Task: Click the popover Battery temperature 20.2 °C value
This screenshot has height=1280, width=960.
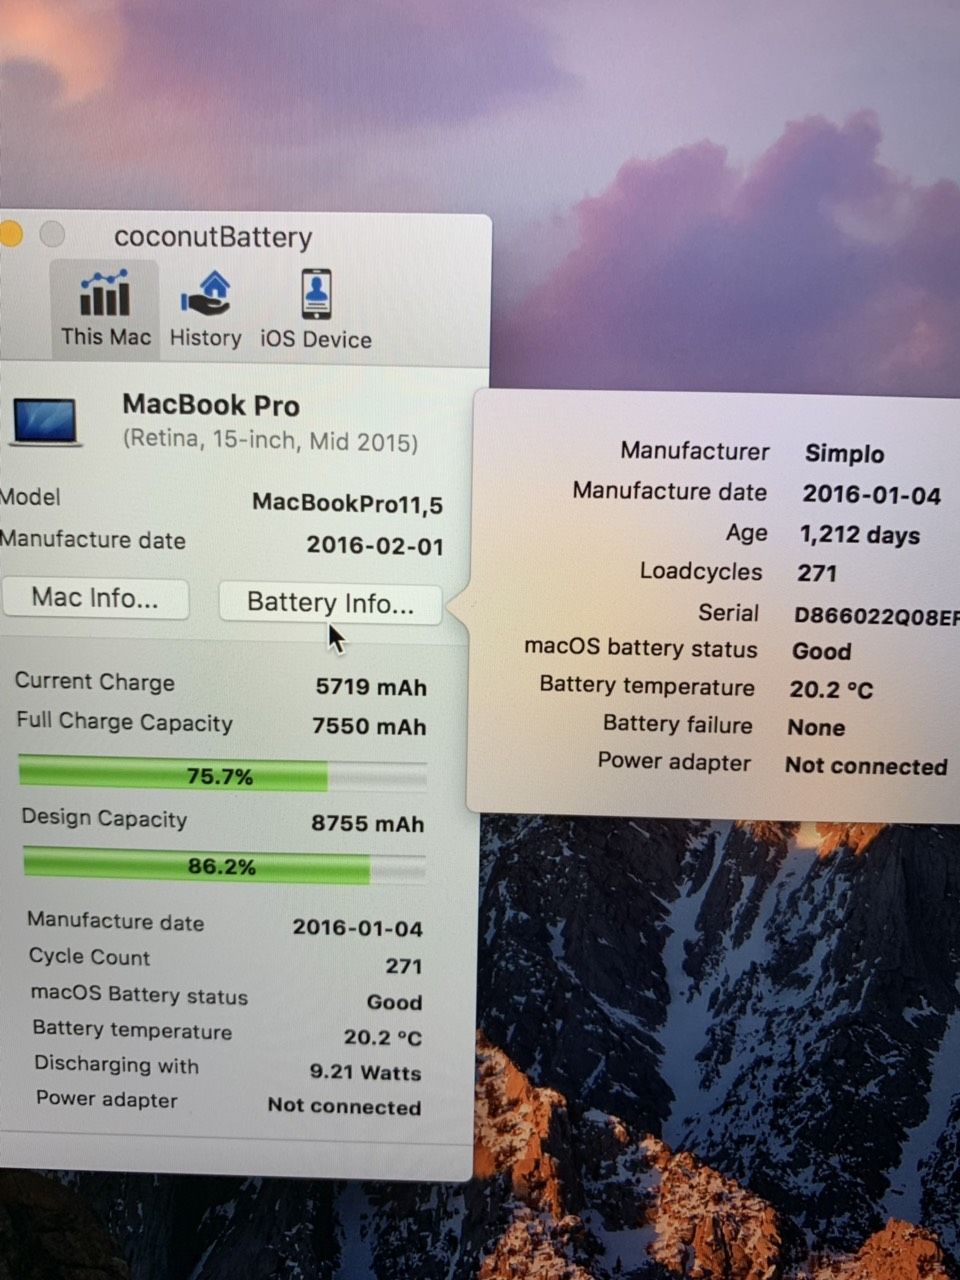Action: pyautogui.click(x=831, y=690)
